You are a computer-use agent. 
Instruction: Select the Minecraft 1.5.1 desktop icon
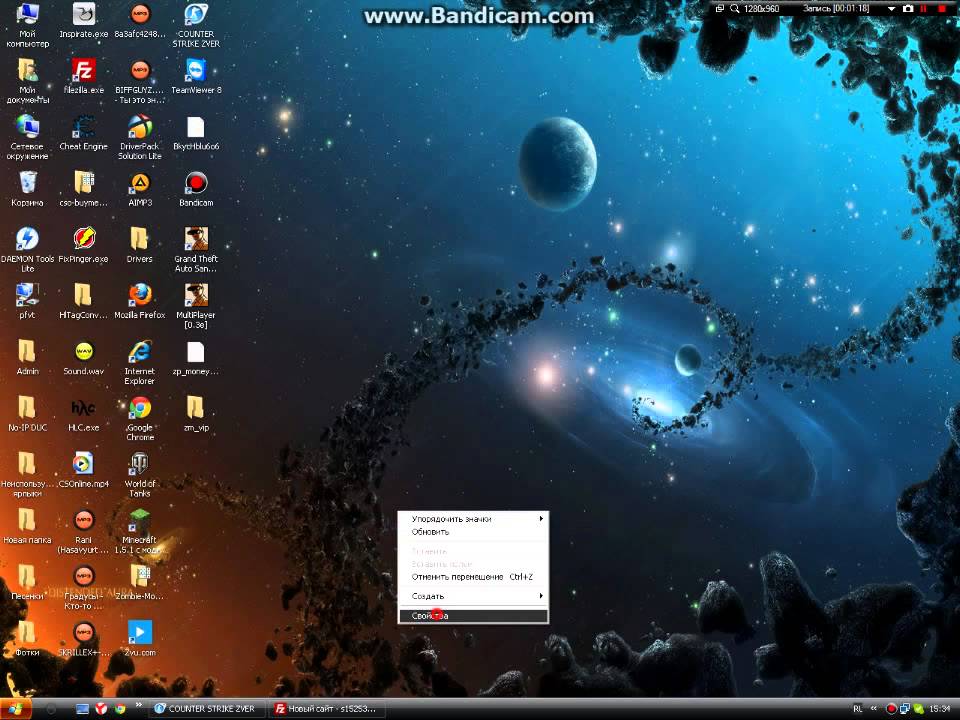tap(140, 531)
